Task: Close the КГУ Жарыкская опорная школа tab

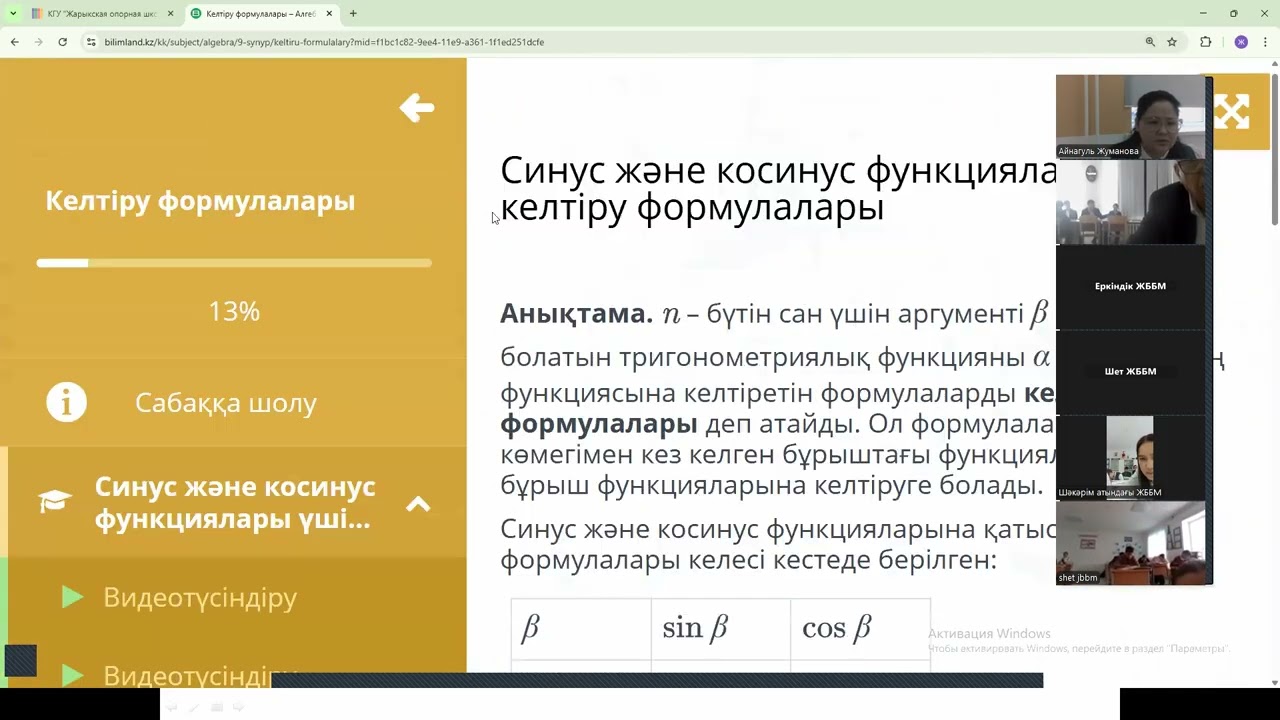Action: pos(170,14)
